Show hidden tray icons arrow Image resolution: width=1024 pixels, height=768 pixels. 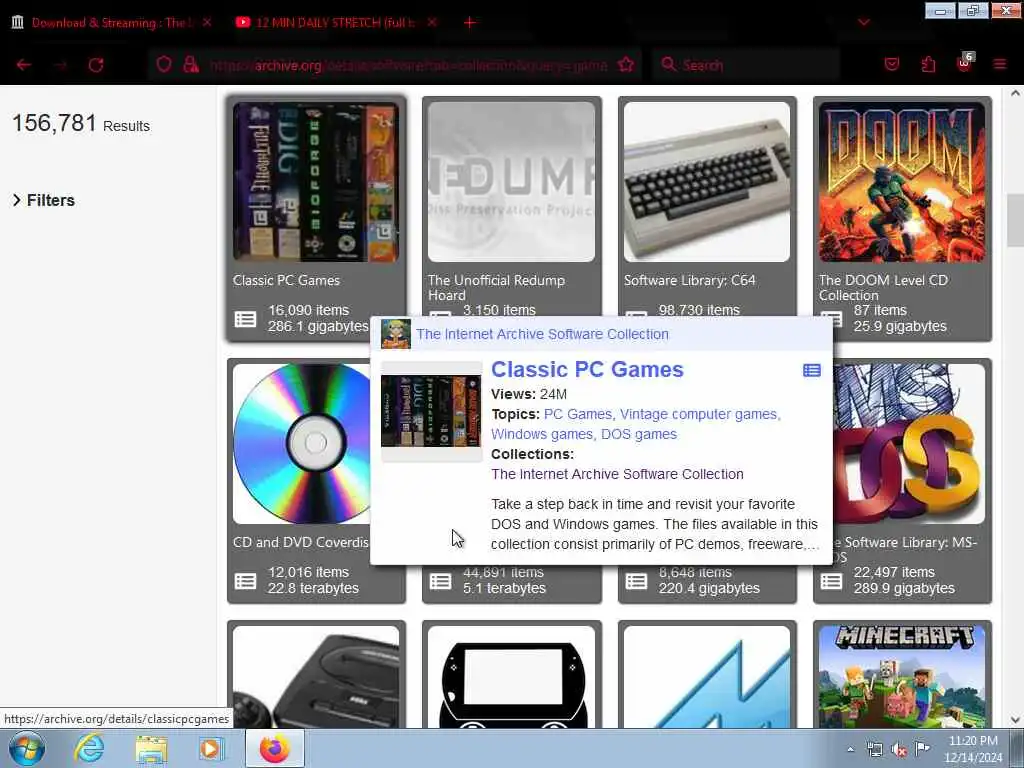click(850, 749)
